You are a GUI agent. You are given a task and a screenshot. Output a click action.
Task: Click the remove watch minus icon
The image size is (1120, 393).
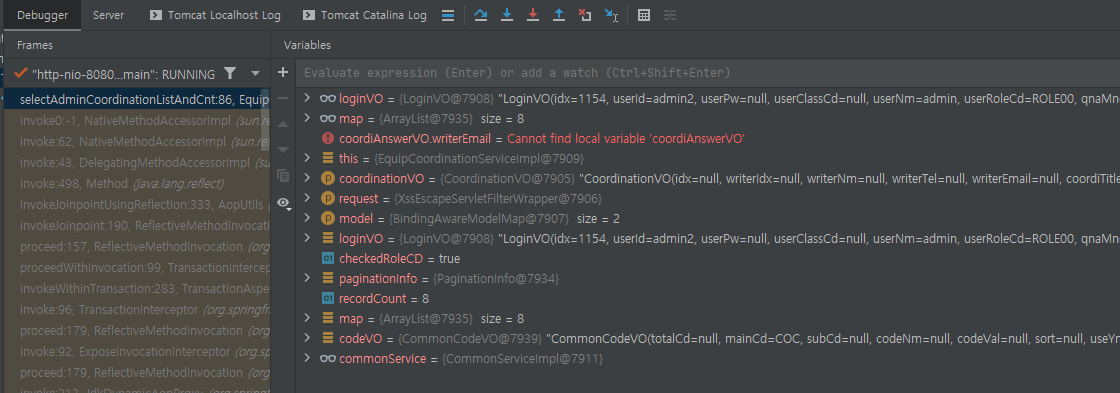point(283,98)
